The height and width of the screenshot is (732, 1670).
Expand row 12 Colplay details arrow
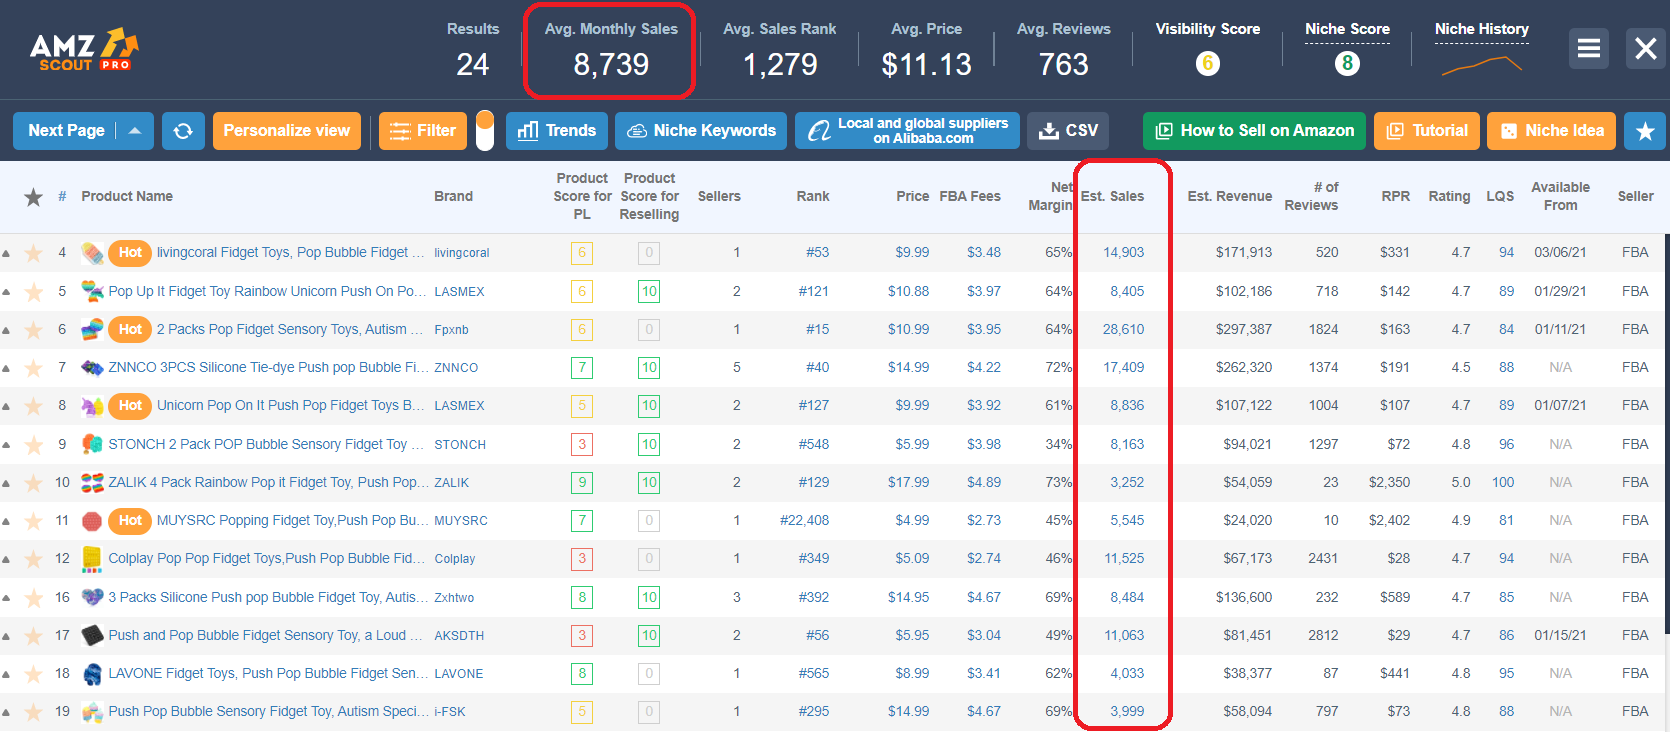pyautogui.click(x=6, y=559)
